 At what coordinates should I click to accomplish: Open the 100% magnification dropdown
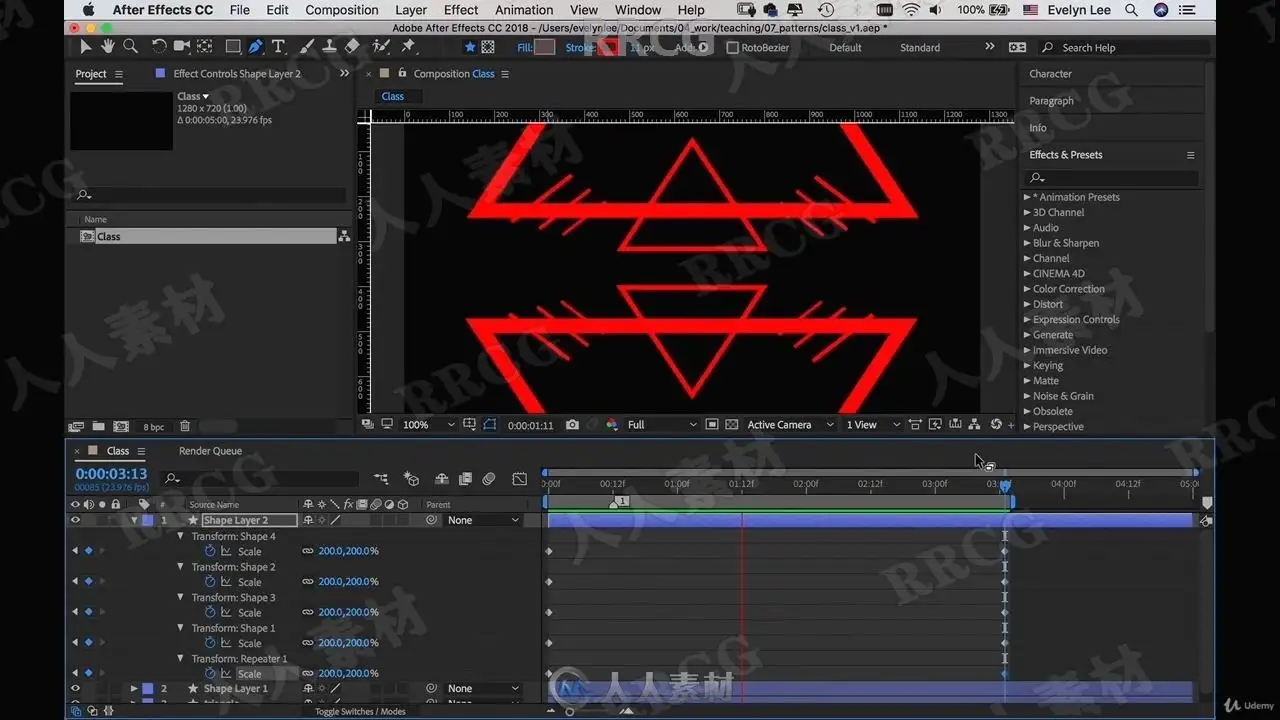pos(429,425)
